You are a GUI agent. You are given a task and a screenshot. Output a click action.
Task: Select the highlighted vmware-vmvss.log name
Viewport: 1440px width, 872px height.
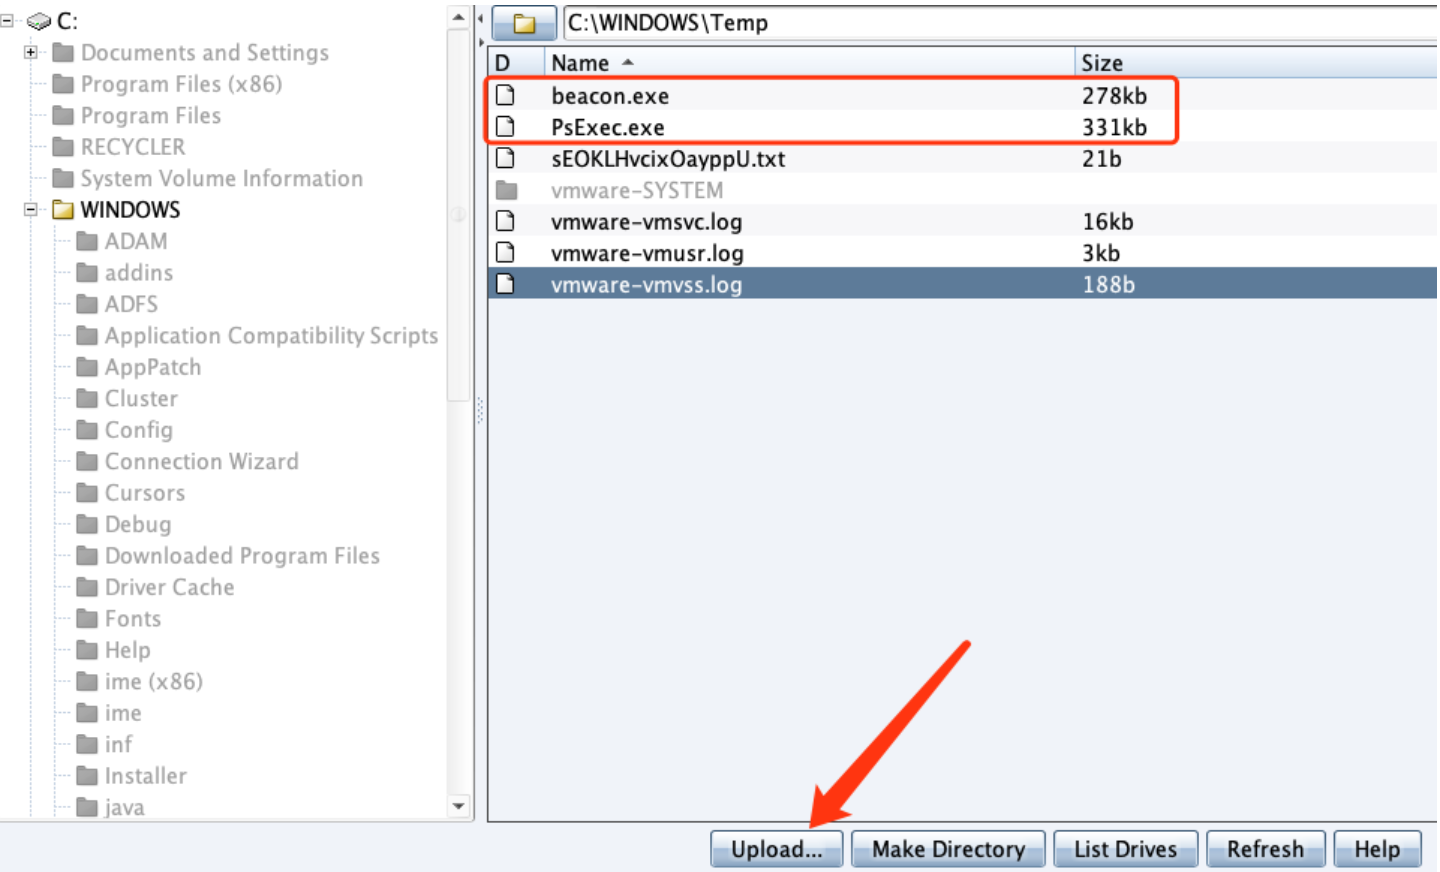tap(646, 285)
